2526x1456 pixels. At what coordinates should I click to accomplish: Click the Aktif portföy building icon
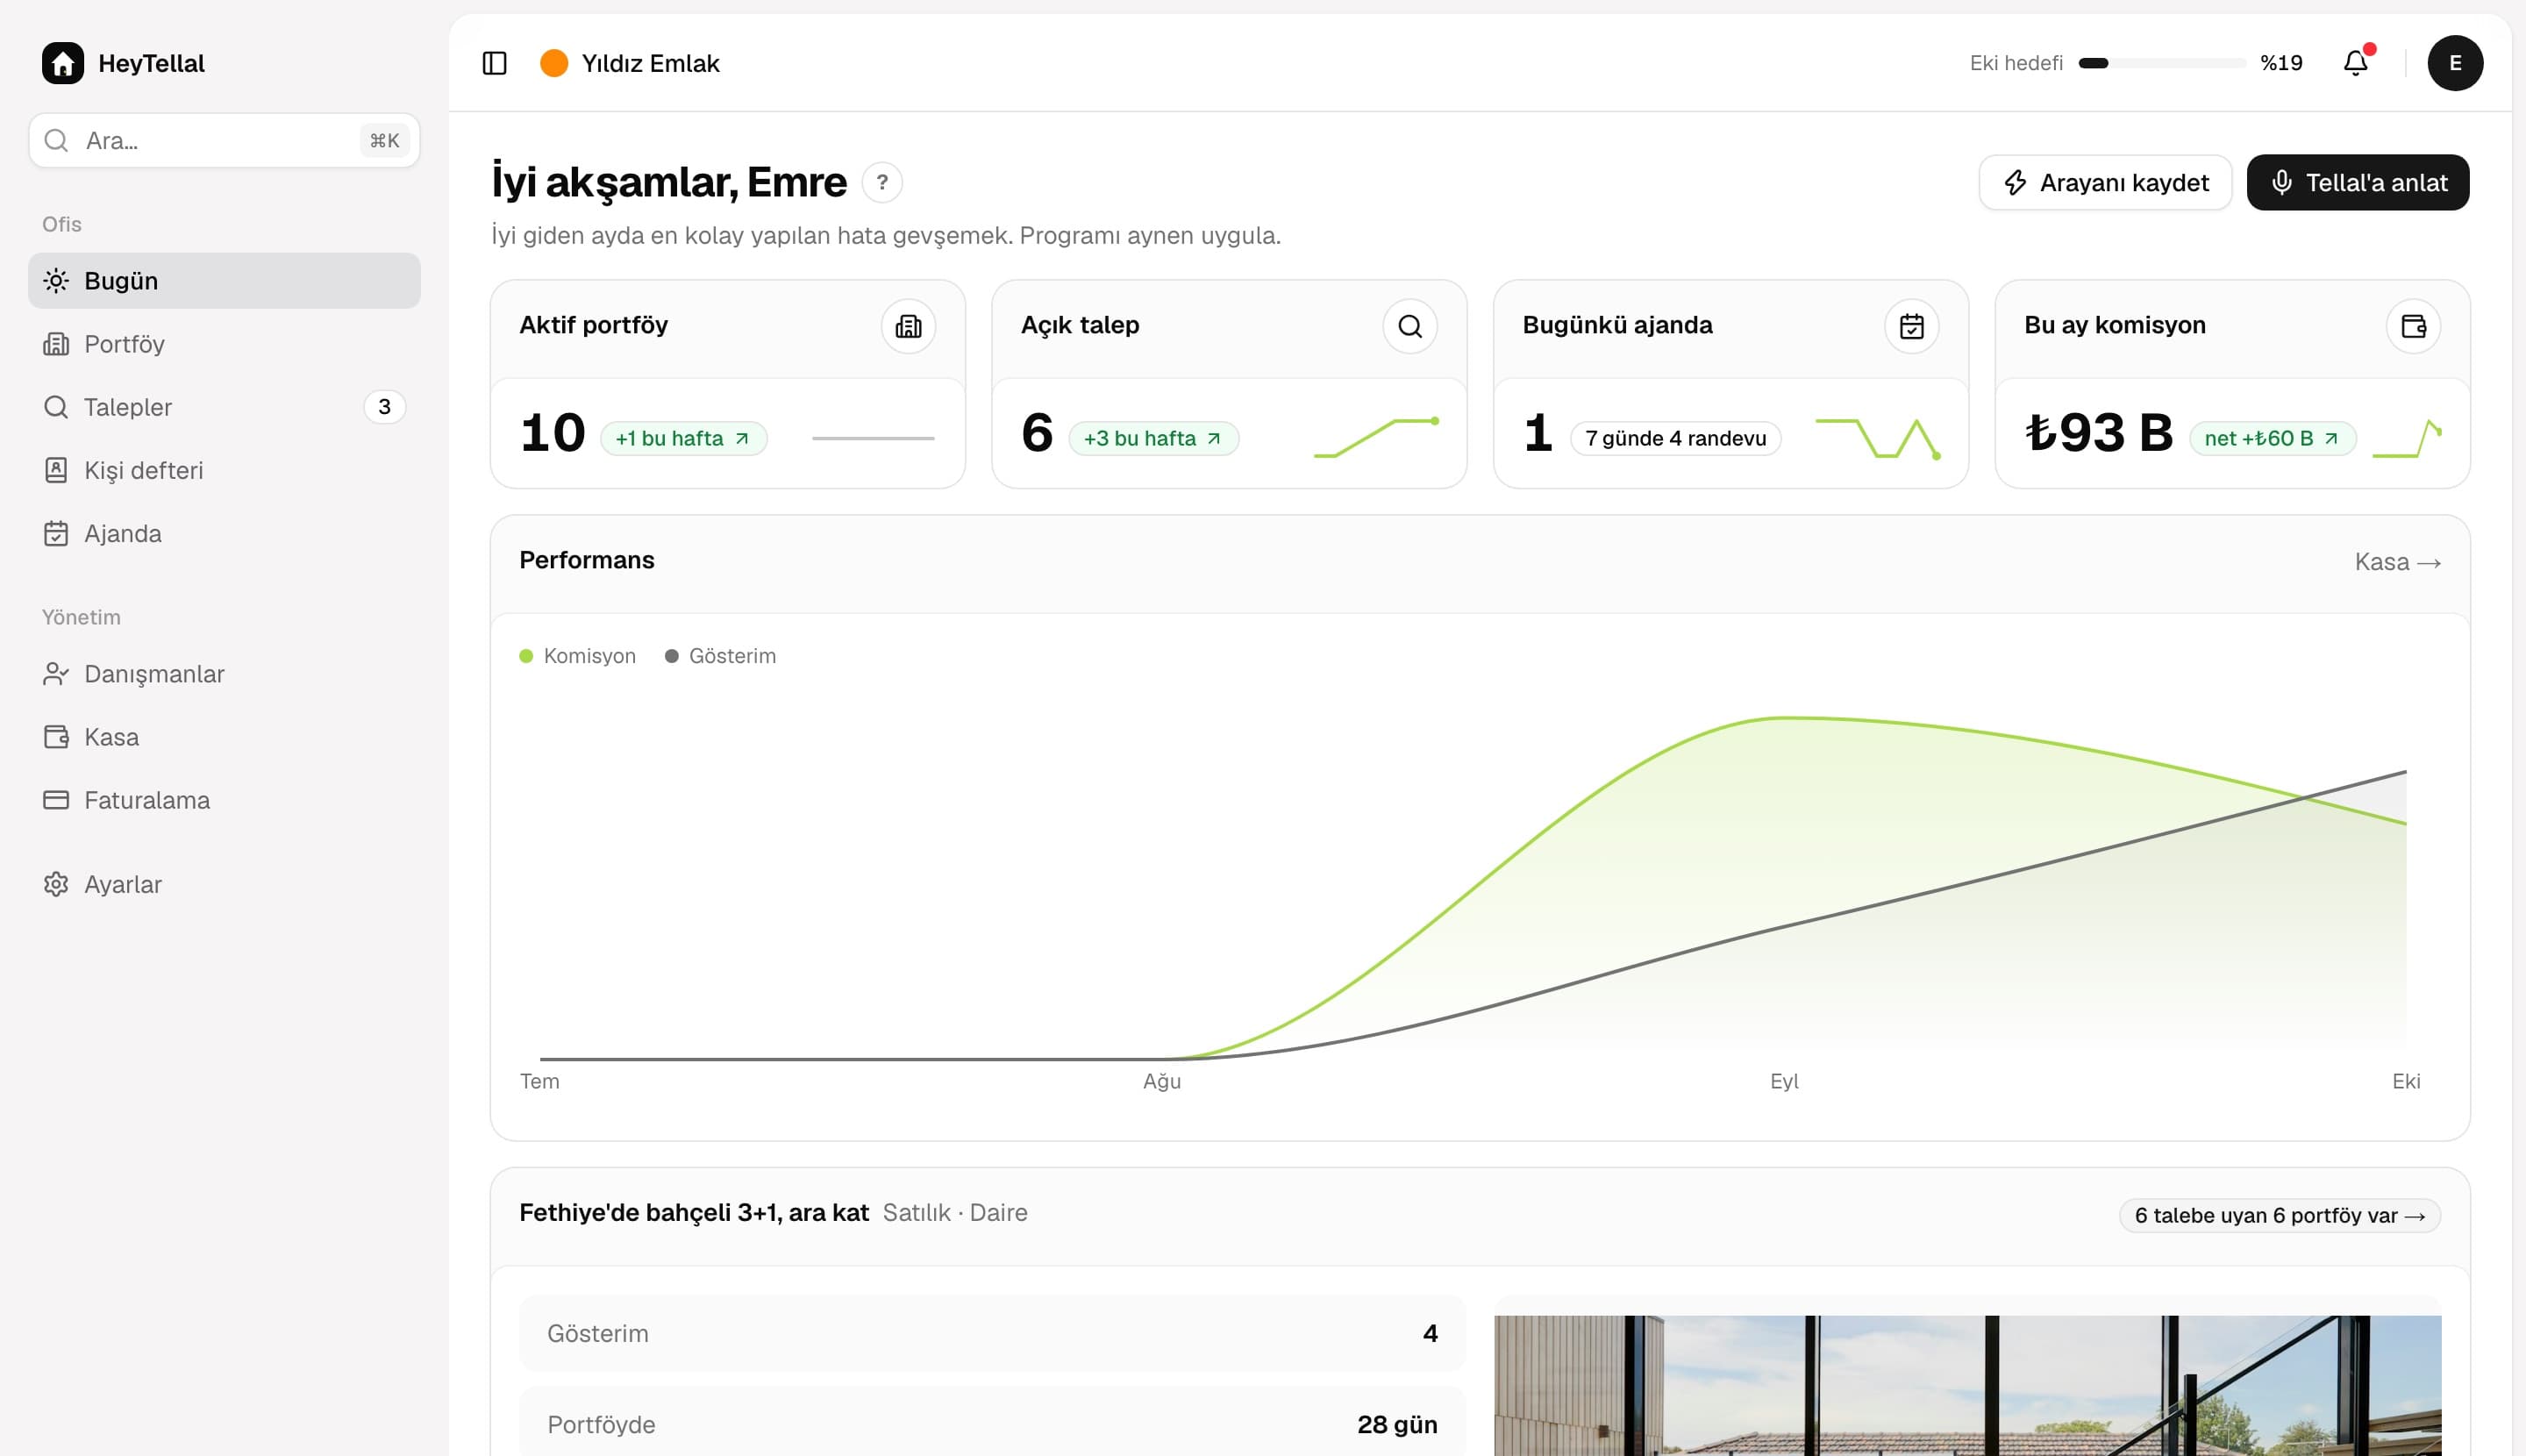pos(908,326)
